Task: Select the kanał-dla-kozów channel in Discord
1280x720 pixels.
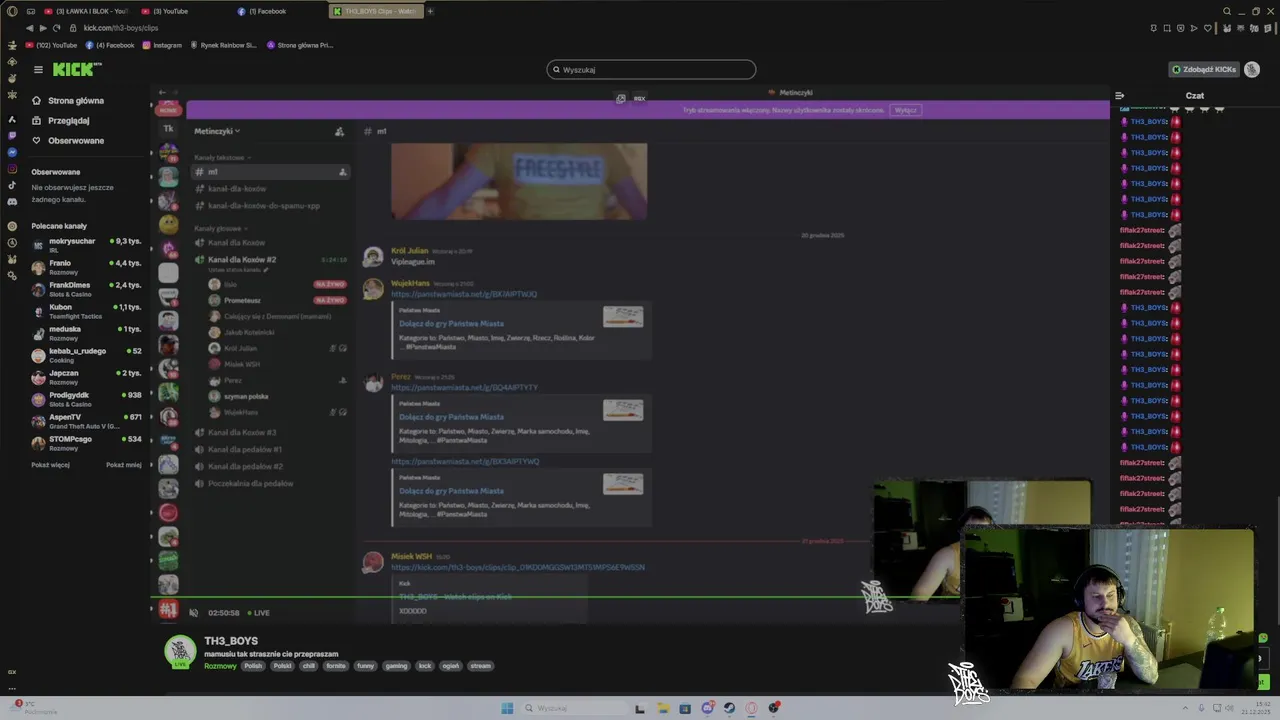Action: tap(237, 189)
